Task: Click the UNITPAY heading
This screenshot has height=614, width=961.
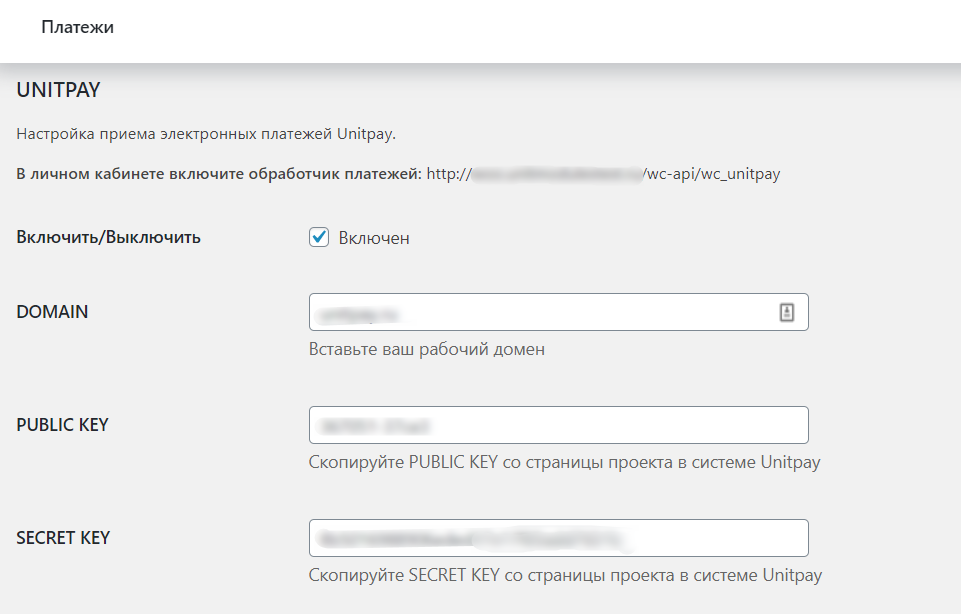Action: (58, 90)
